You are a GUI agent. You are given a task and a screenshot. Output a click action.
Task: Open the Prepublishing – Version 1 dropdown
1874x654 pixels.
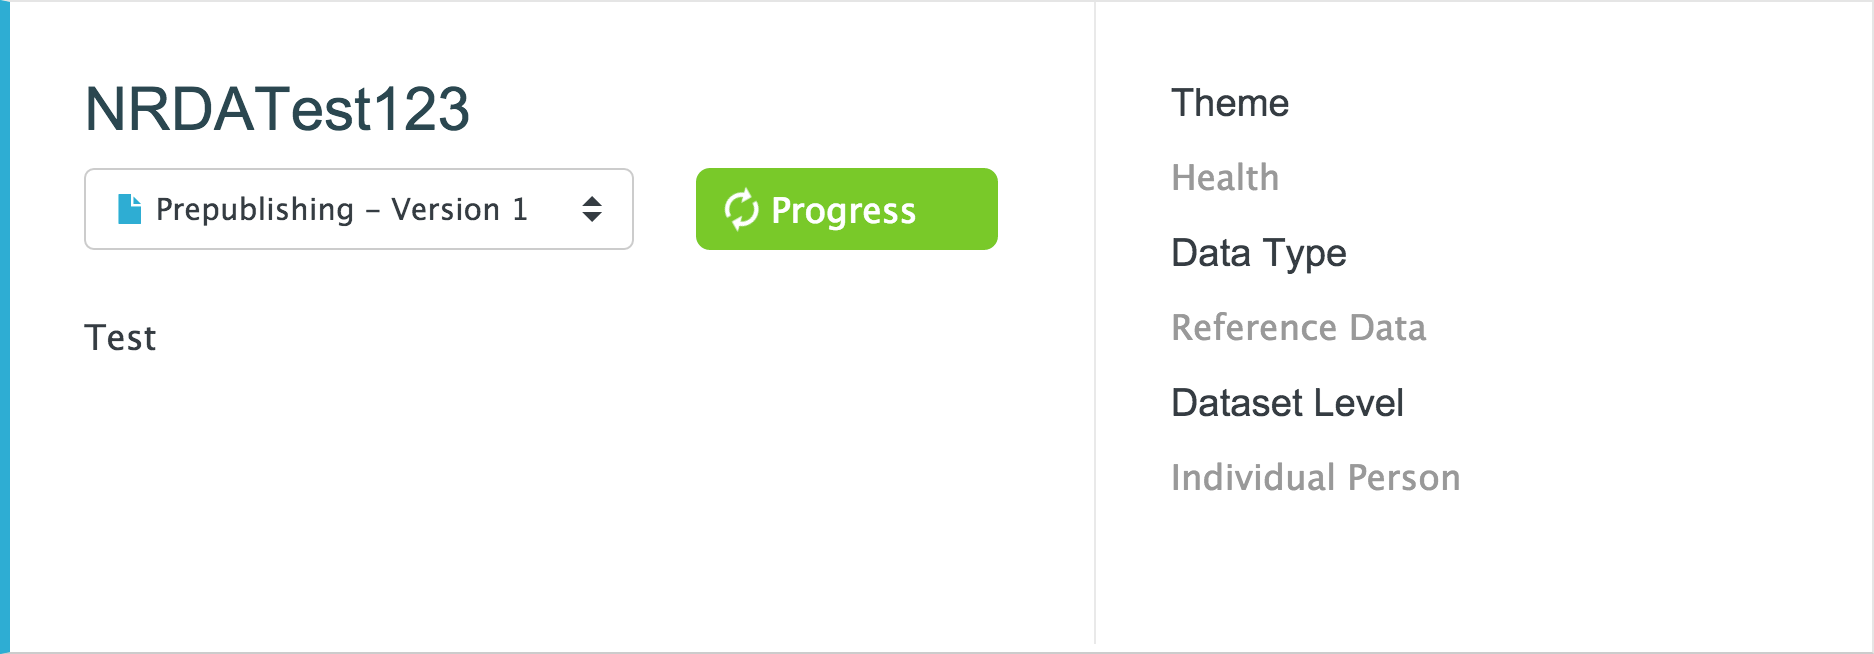tap(358, 209)
